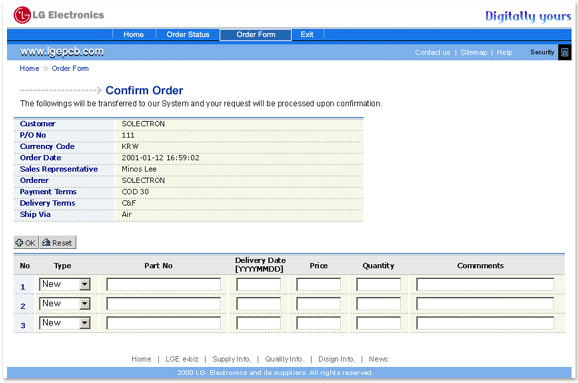The height and width of the screenshot is (383, 578).
Task: Click Delivery Date field in row 2
Action: click(x=258, y=304)
